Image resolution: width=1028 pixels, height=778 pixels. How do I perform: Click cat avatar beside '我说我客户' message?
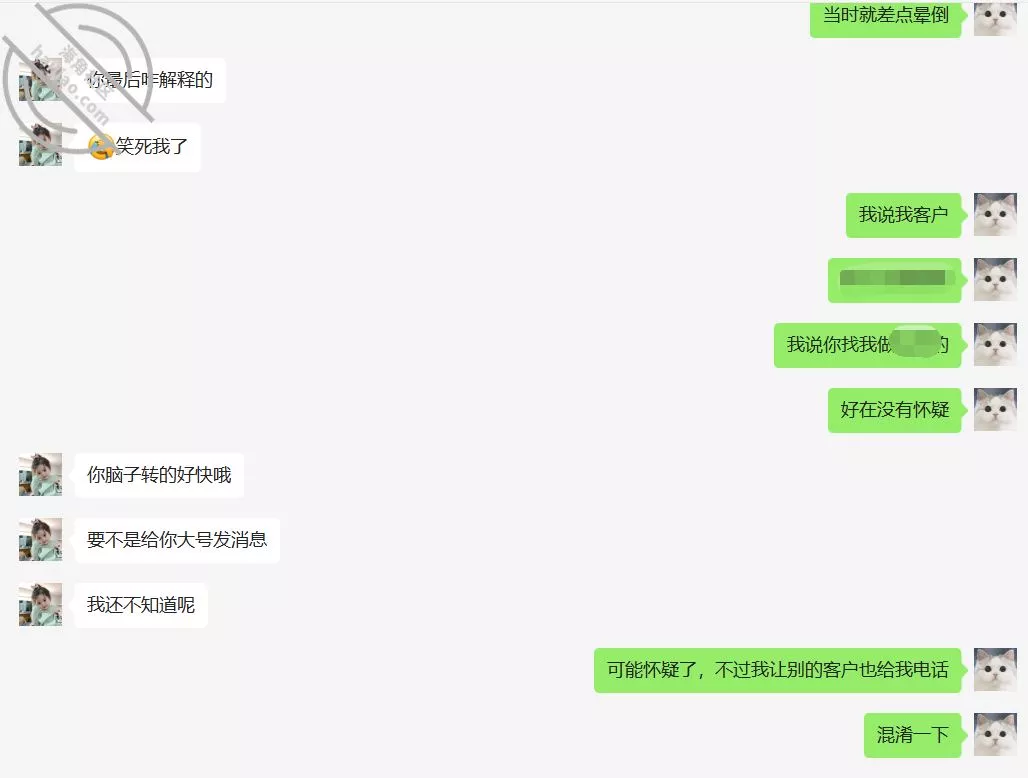[995, 214]
